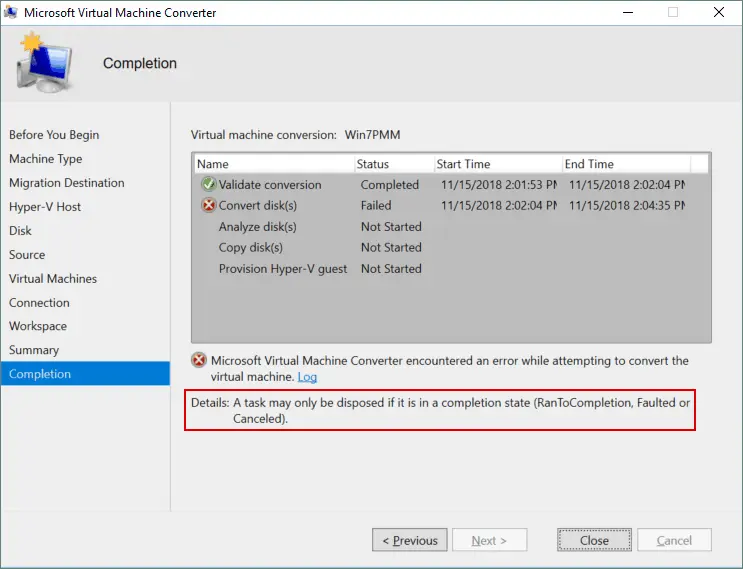Select the Provision Hyper-V guest row
743x569 pixels.
[x=451, y=269]
